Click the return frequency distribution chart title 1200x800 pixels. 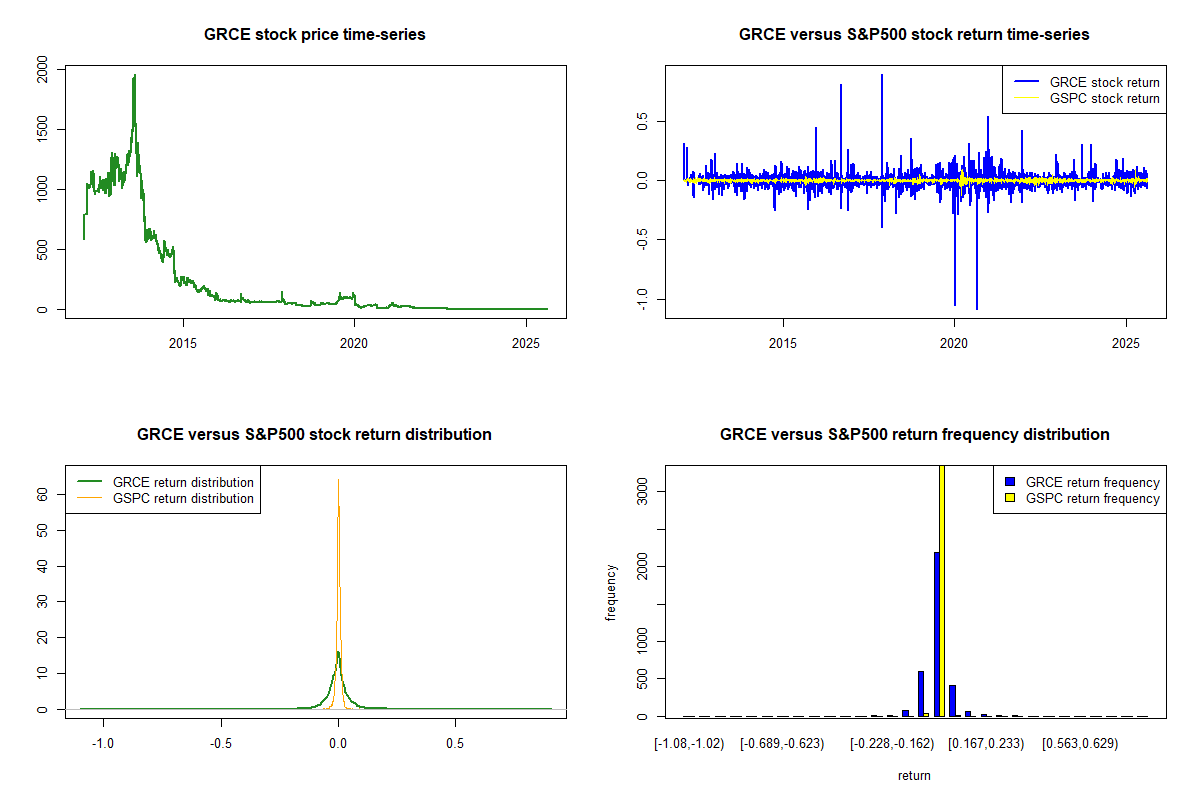pos(914,435)
